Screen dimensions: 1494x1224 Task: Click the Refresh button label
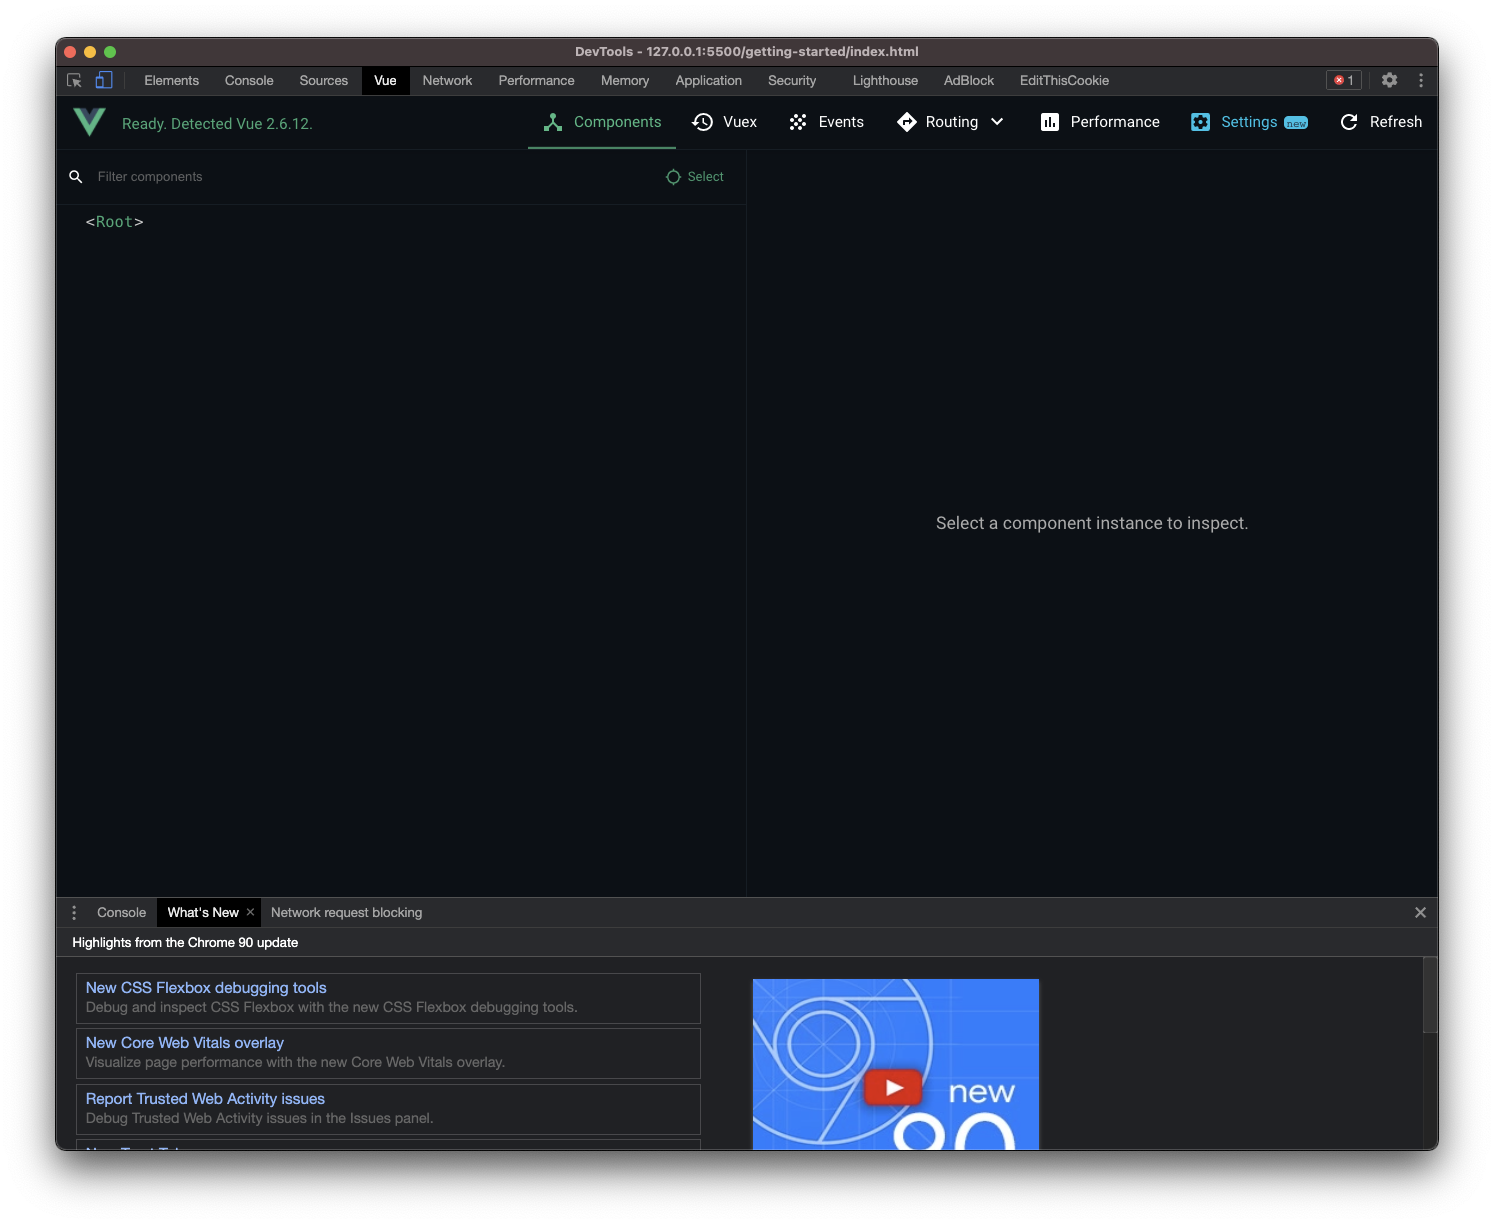click(1396, 122)
